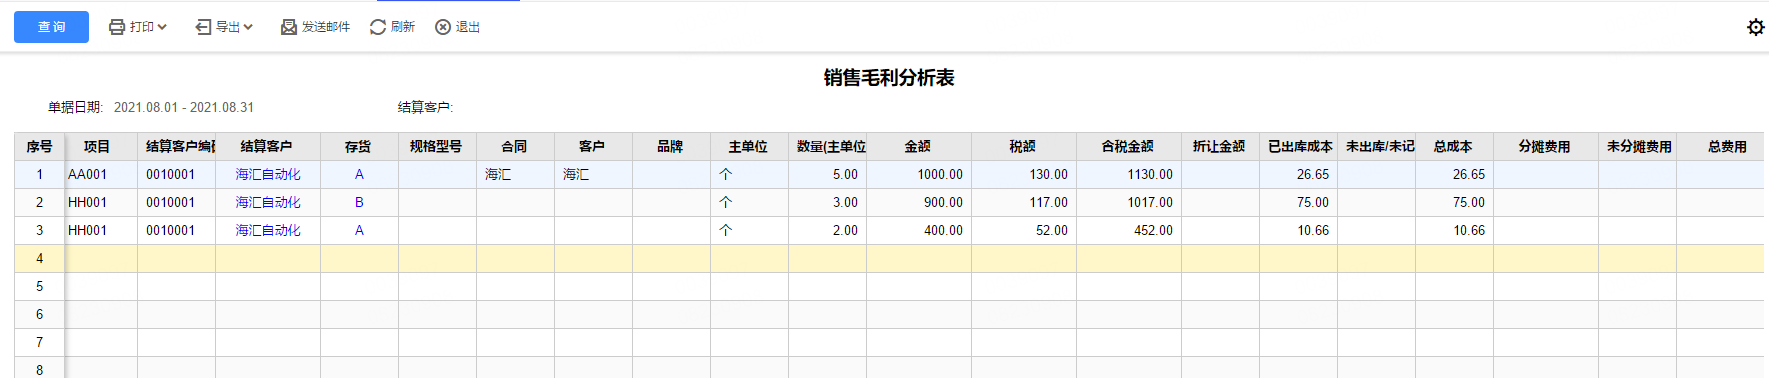Click the blue 查询 button
Viewport: 1769px width, 378px height.
pyautogui.click(x=51, y=27)
